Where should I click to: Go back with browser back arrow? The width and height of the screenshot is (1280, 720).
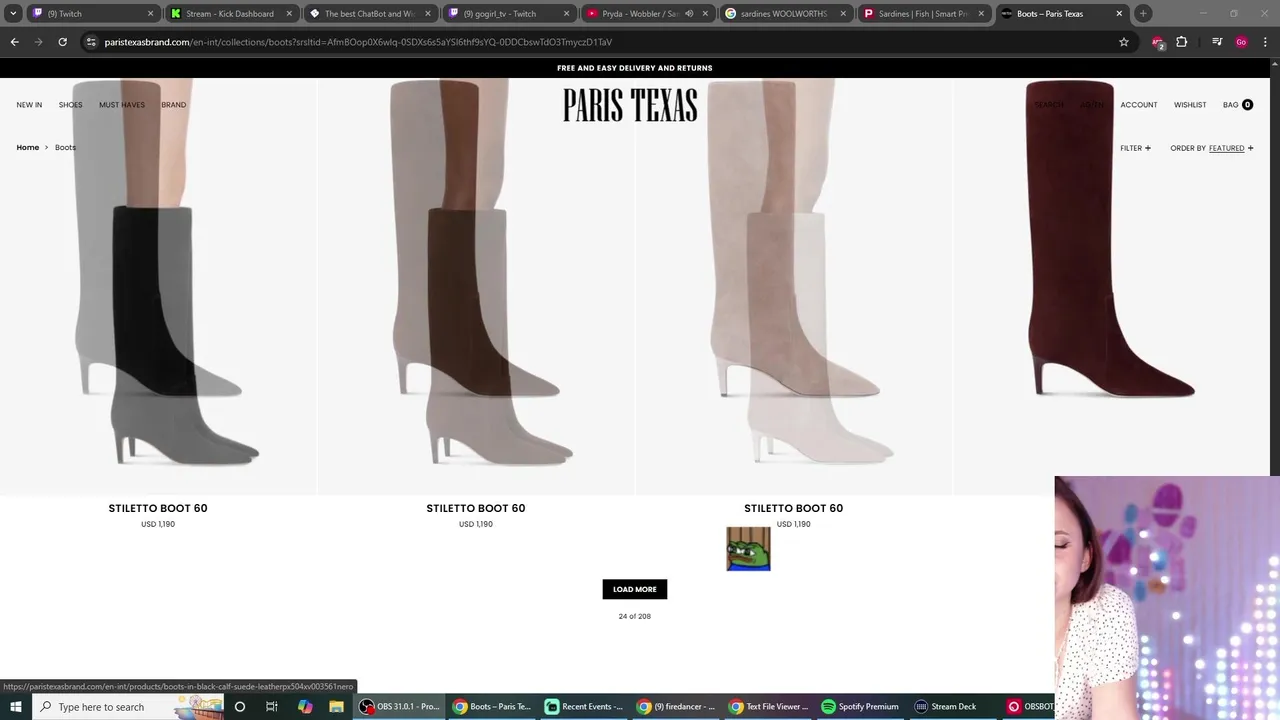(14, 42)
